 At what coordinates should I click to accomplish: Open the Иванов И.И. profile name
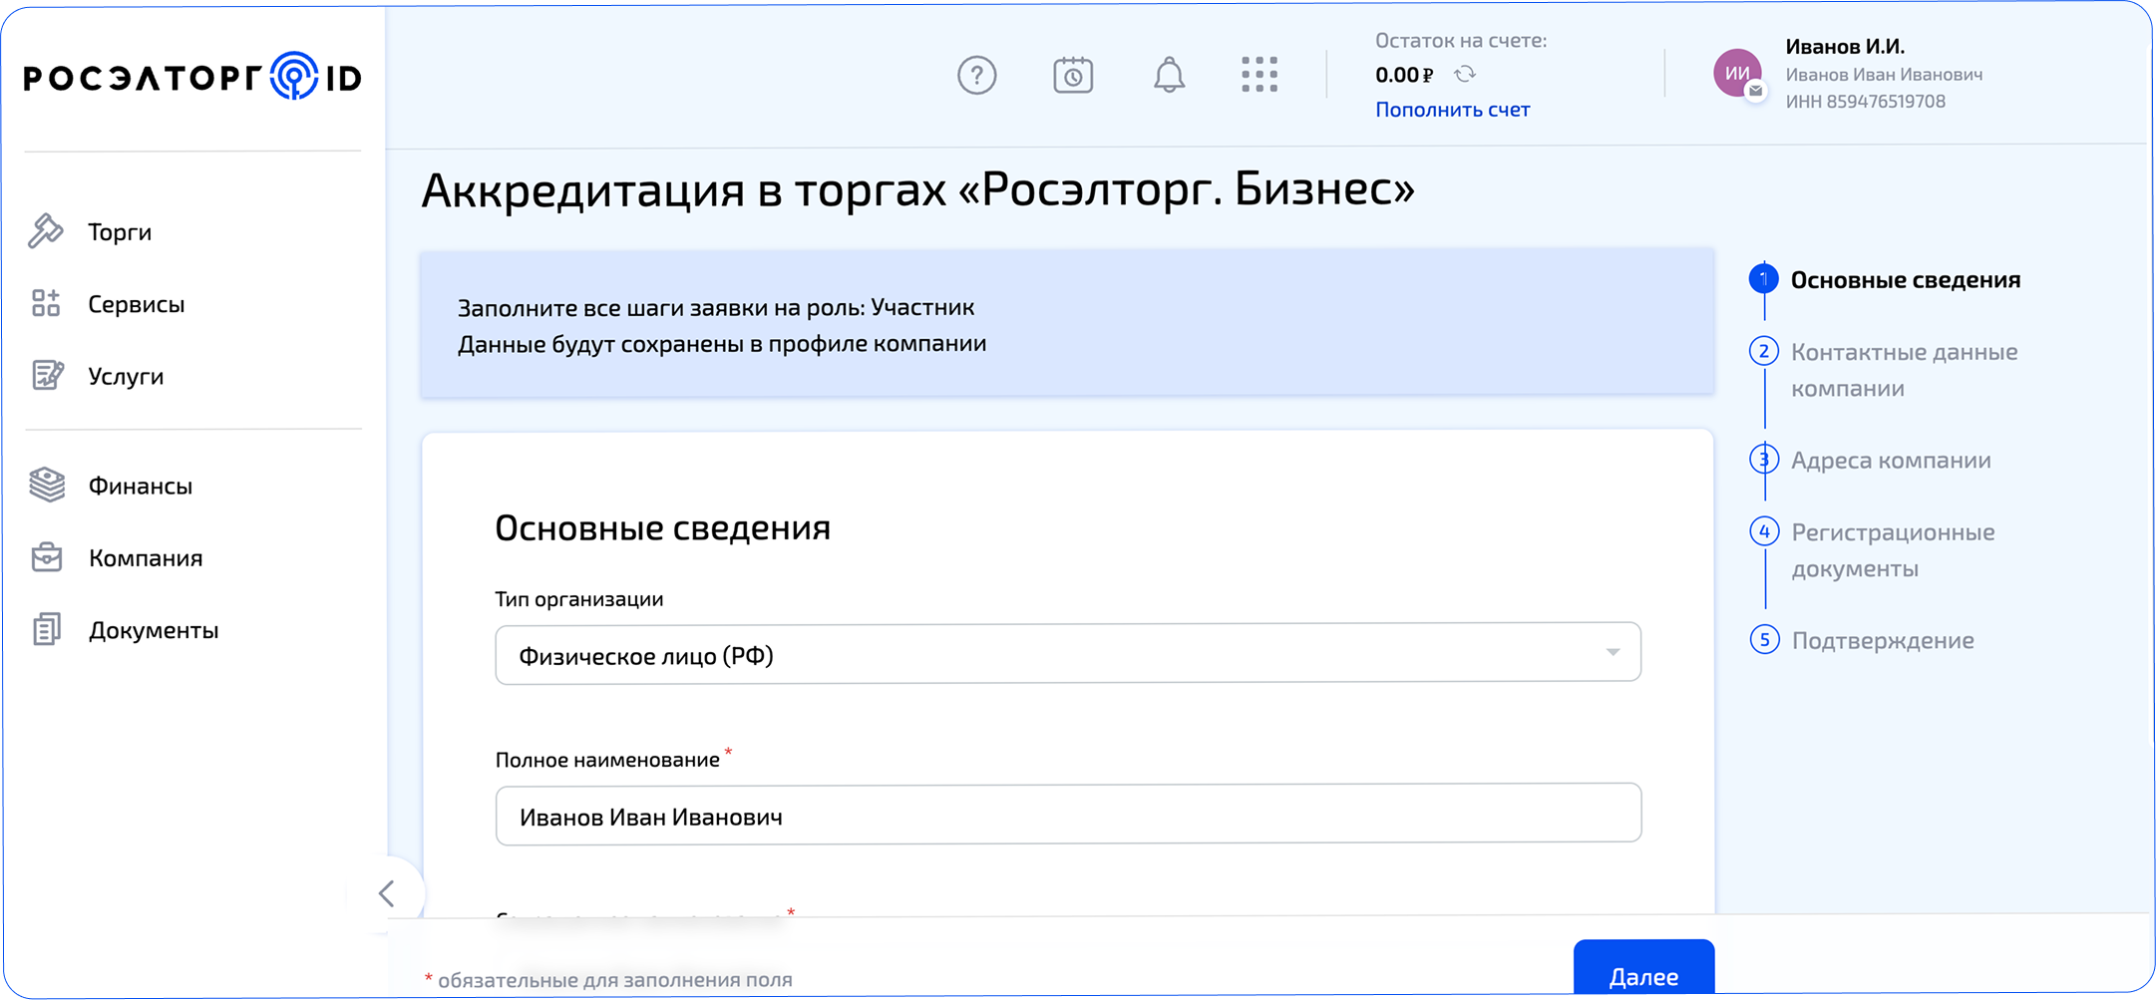[1845, 47]
